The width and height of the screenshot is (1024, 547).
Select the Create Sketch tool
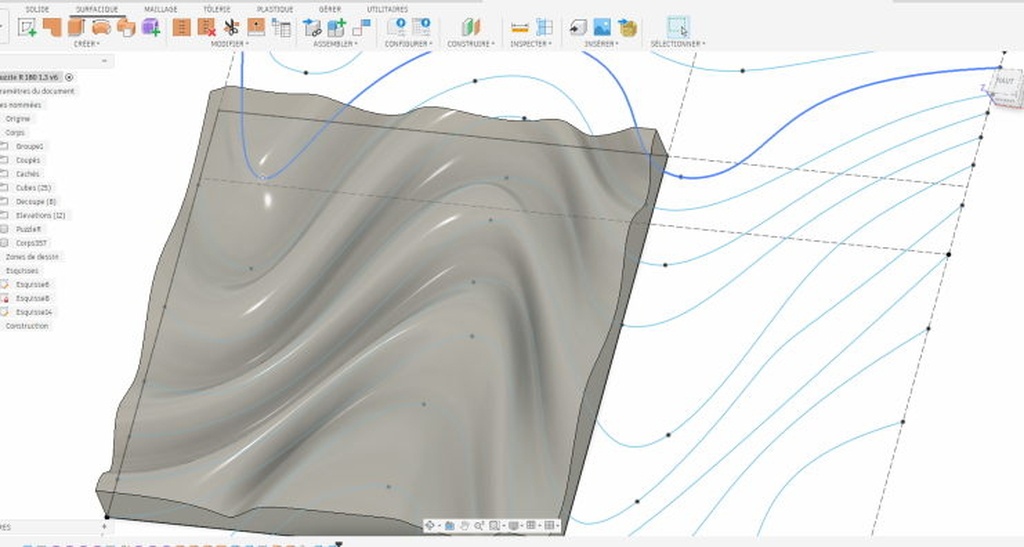(x=27, y=27)
